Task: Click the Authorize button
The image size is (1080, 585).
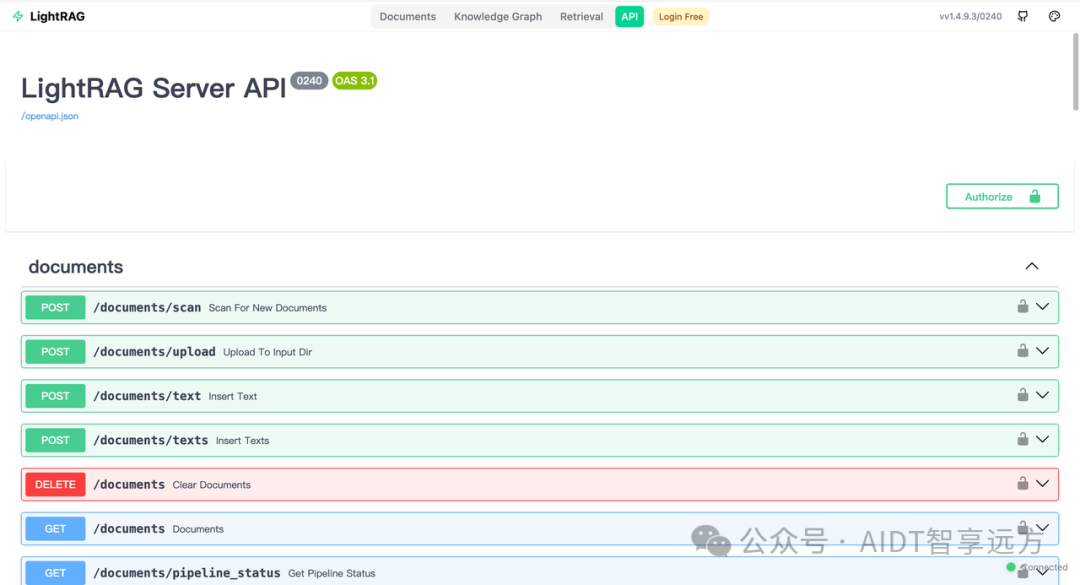Action: tap(1002, 196)
